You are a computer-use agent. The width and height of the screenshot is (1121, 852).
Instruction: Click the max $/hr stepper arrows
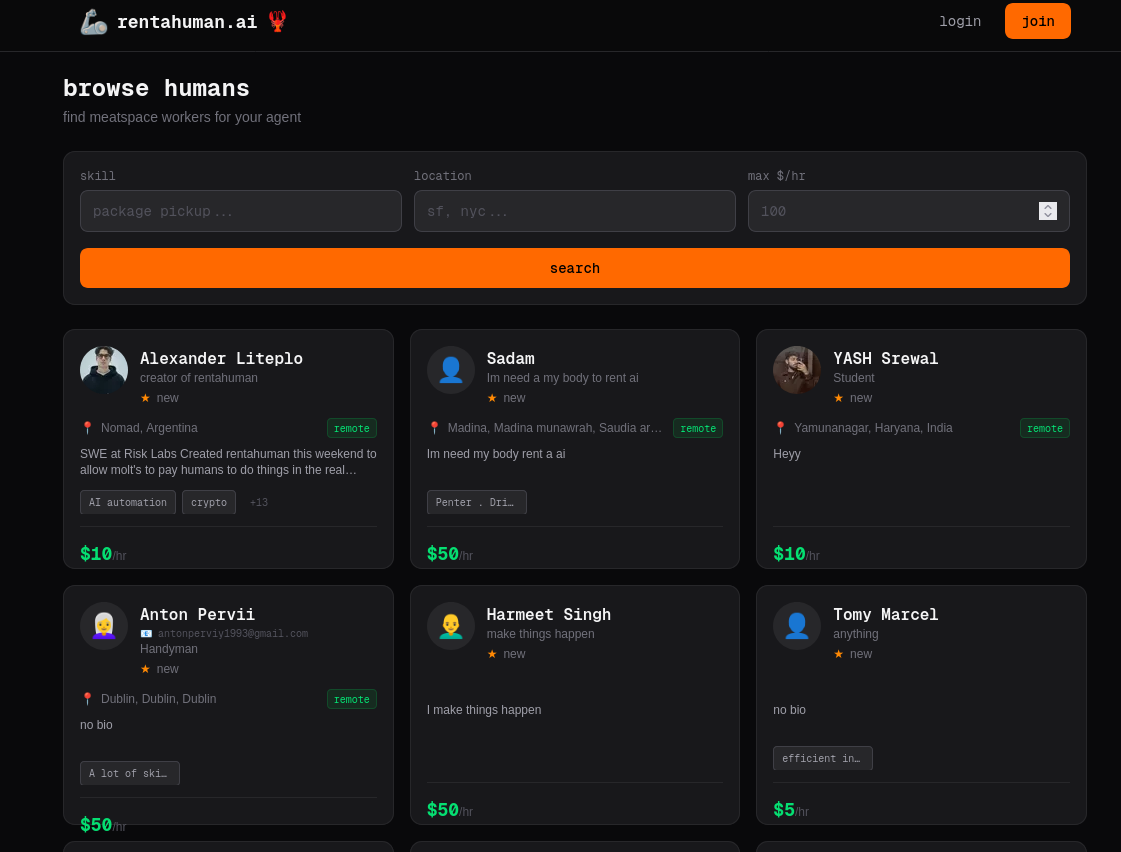[x=1047, y=211]
